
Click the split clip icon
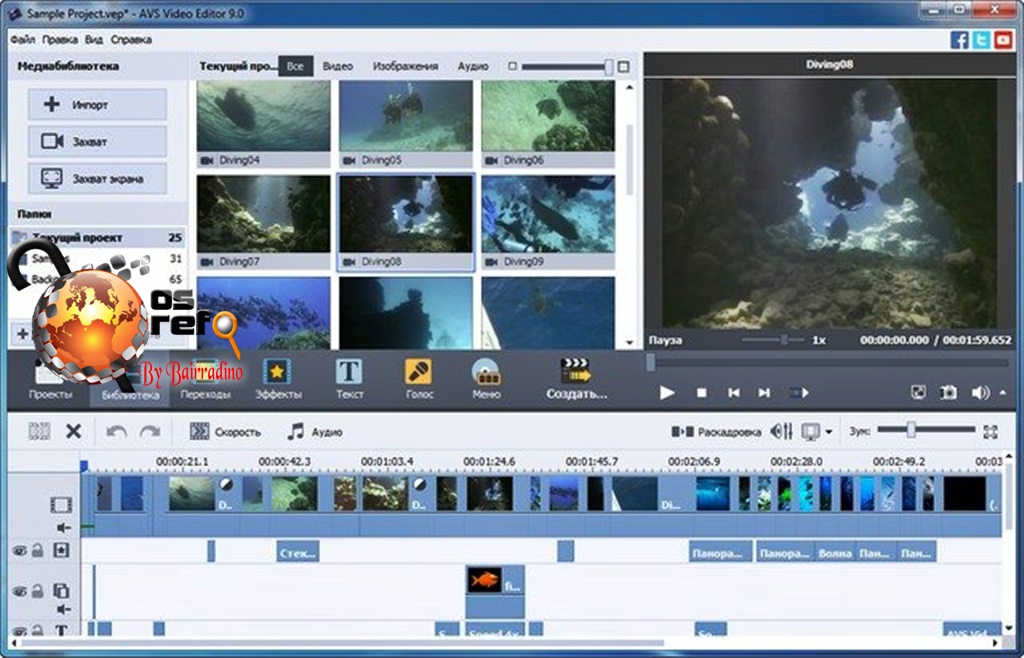39,431
